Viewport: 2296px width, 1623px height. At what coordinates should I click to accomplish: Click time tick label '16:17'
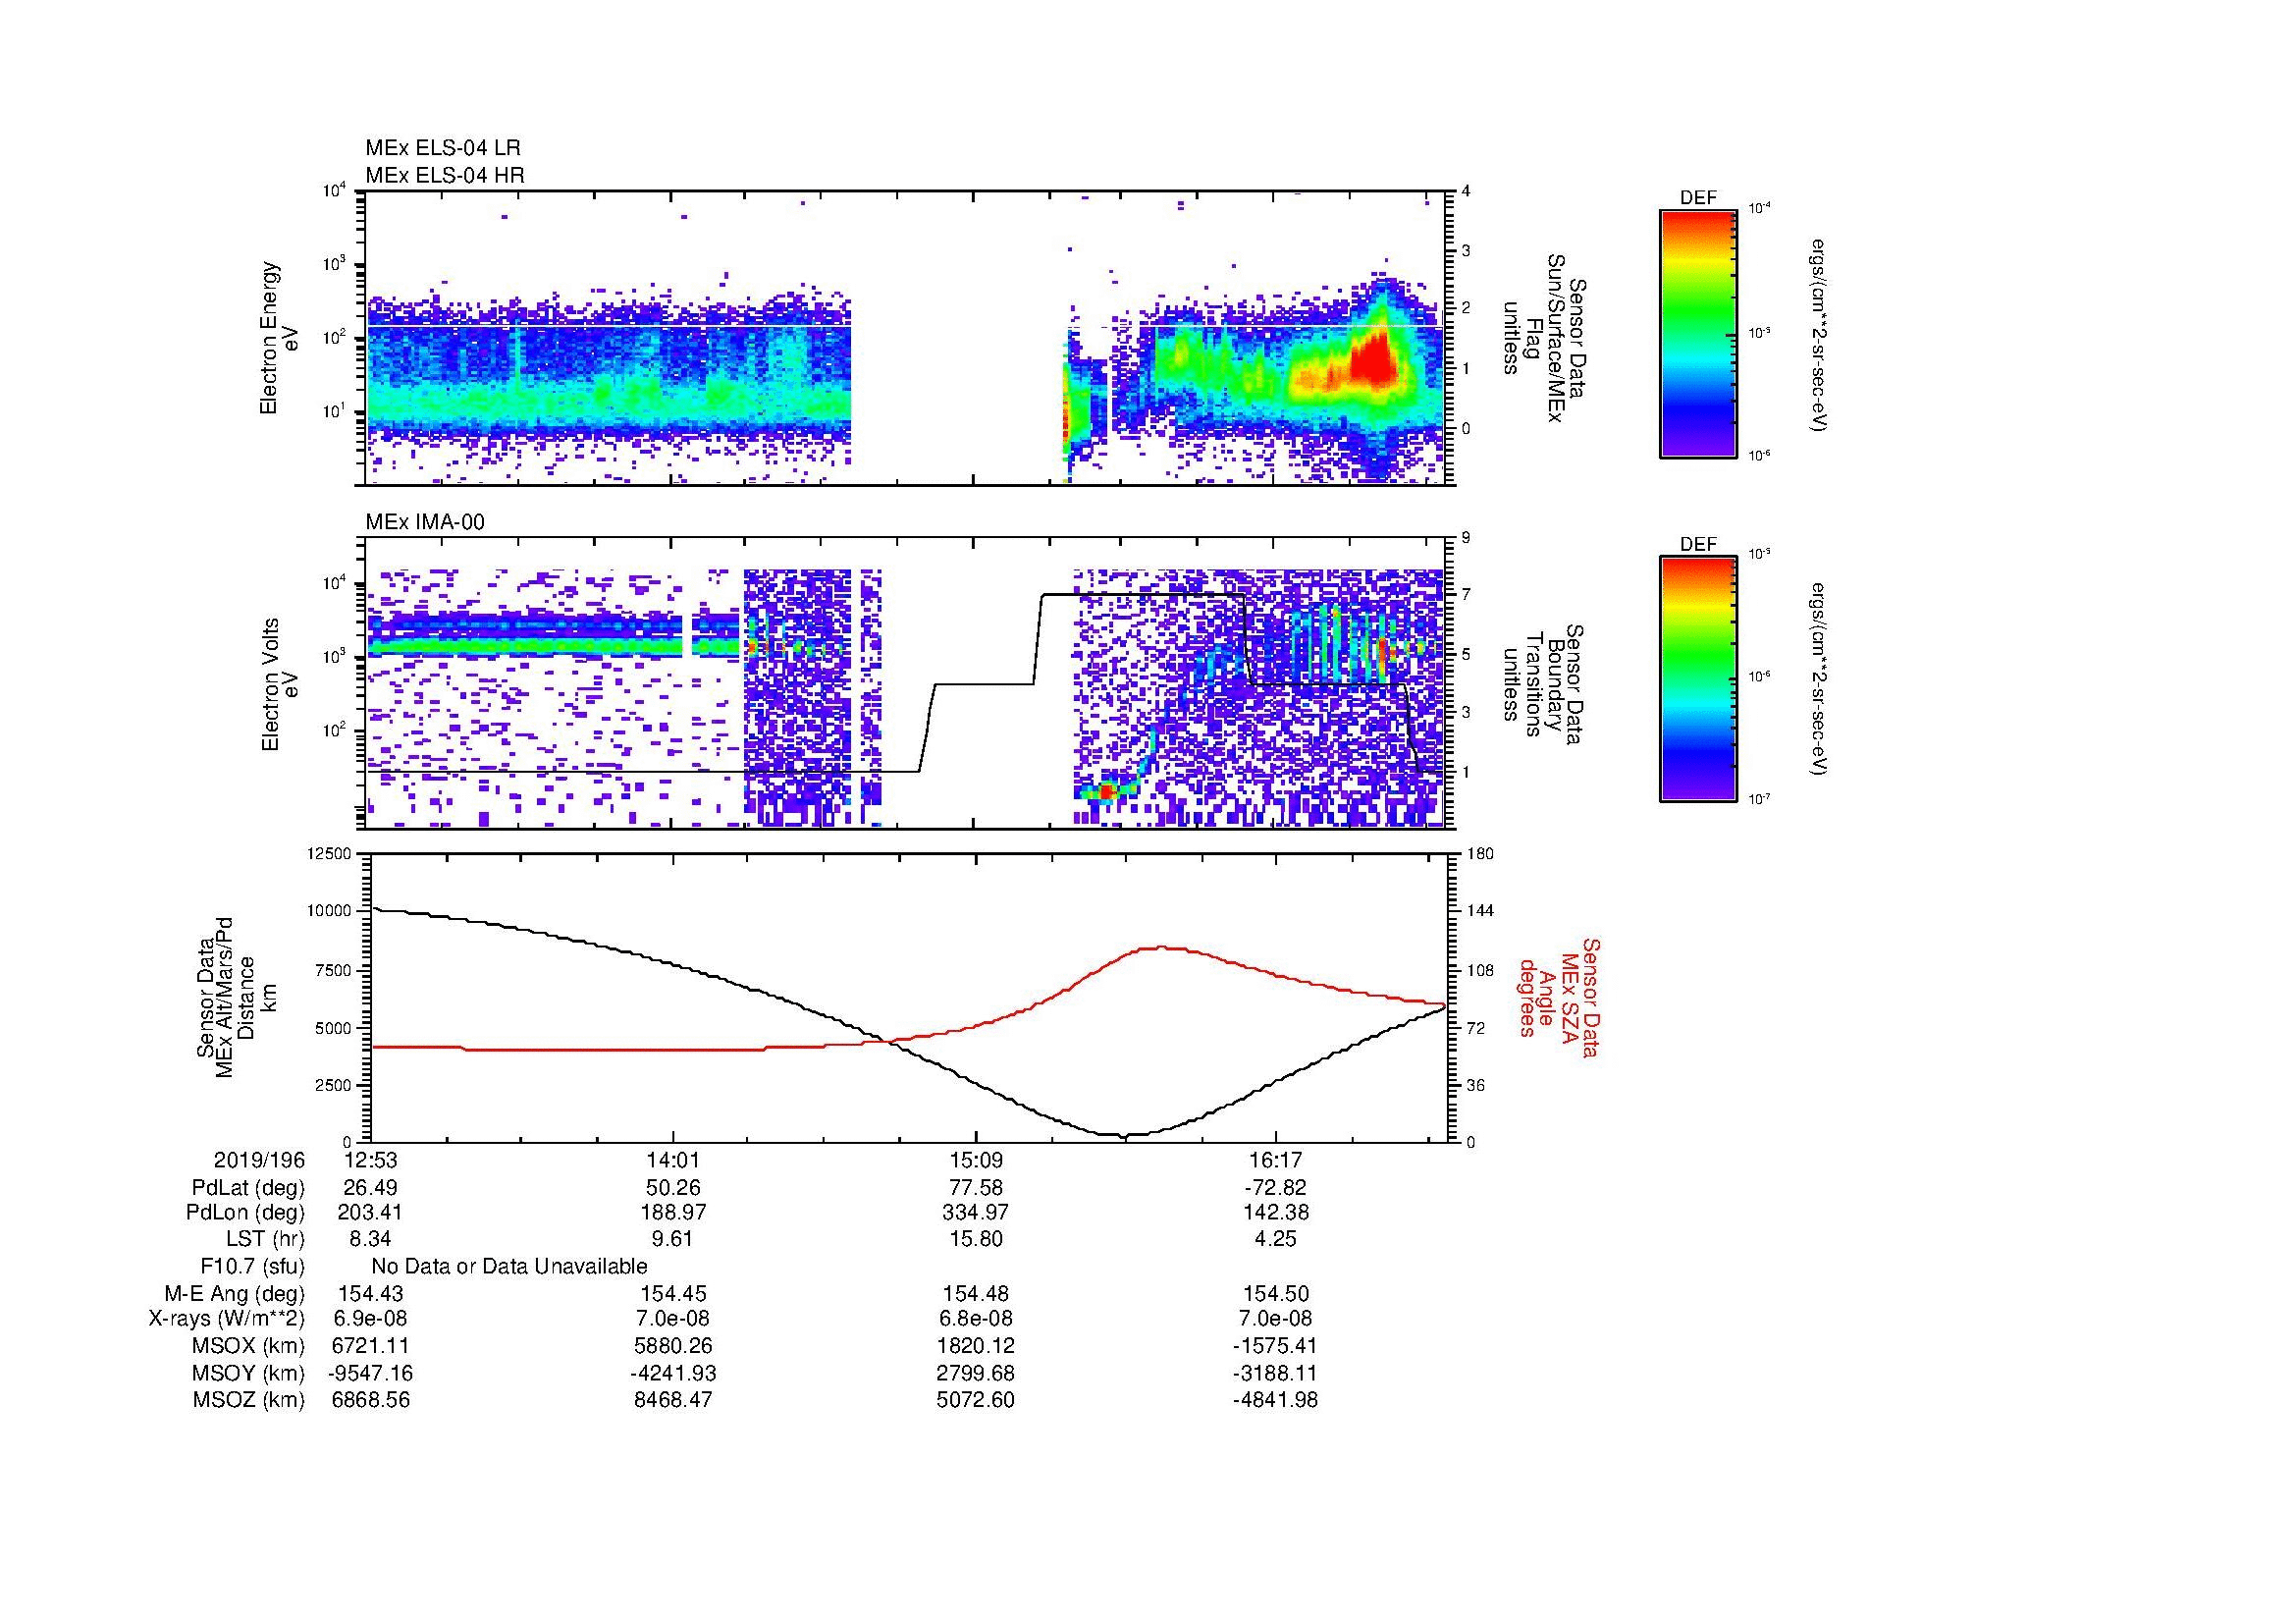pyautogui.click(x=1276, y=1160)
